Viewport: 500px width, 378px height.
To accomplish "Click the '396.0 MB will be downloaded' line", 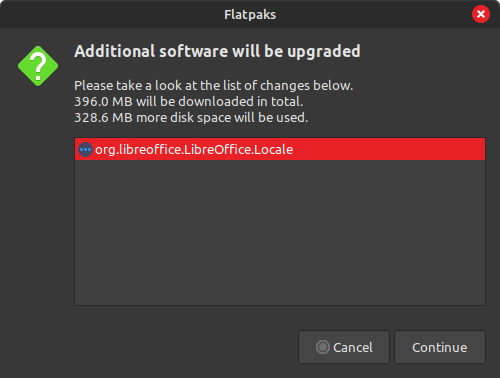I will pos(189,101).
